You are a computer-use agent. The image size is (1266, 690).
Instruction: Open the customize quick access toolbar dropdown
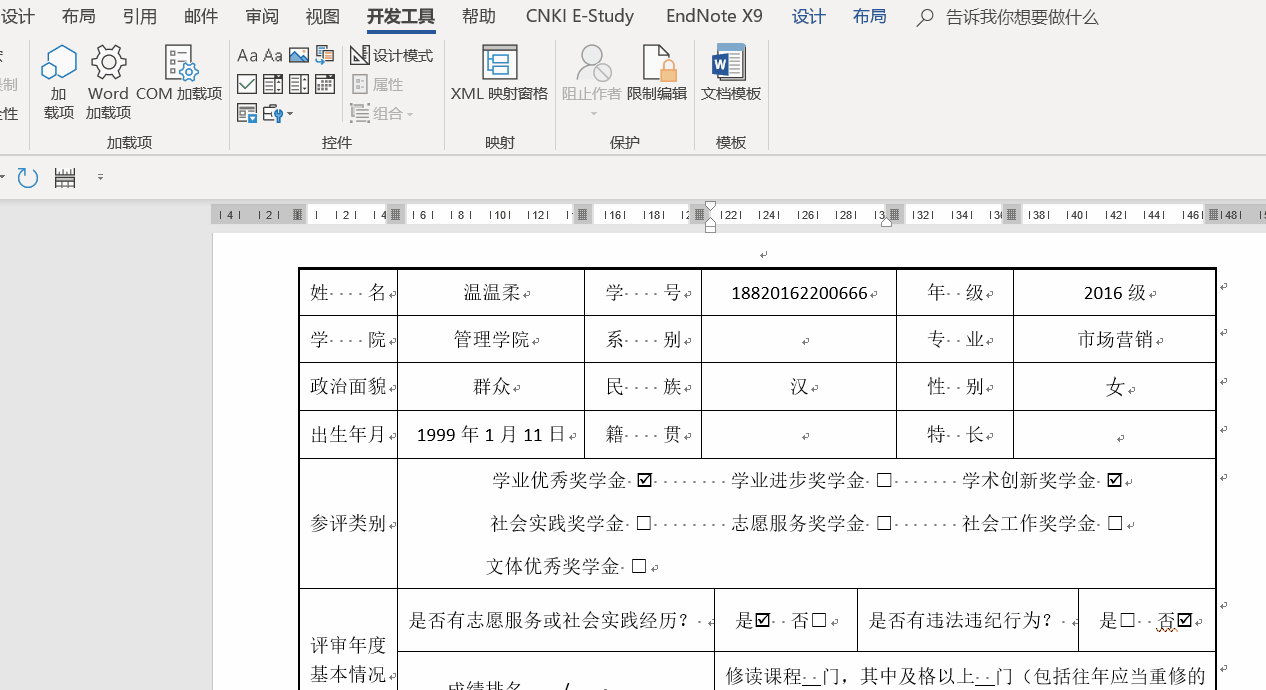[100, 178]
